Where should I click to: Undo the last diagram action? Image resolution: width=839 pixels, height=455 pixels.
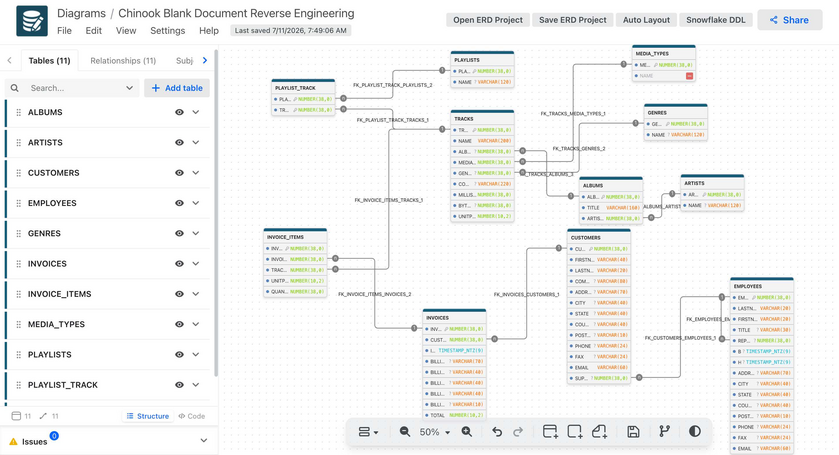point(497,431)
